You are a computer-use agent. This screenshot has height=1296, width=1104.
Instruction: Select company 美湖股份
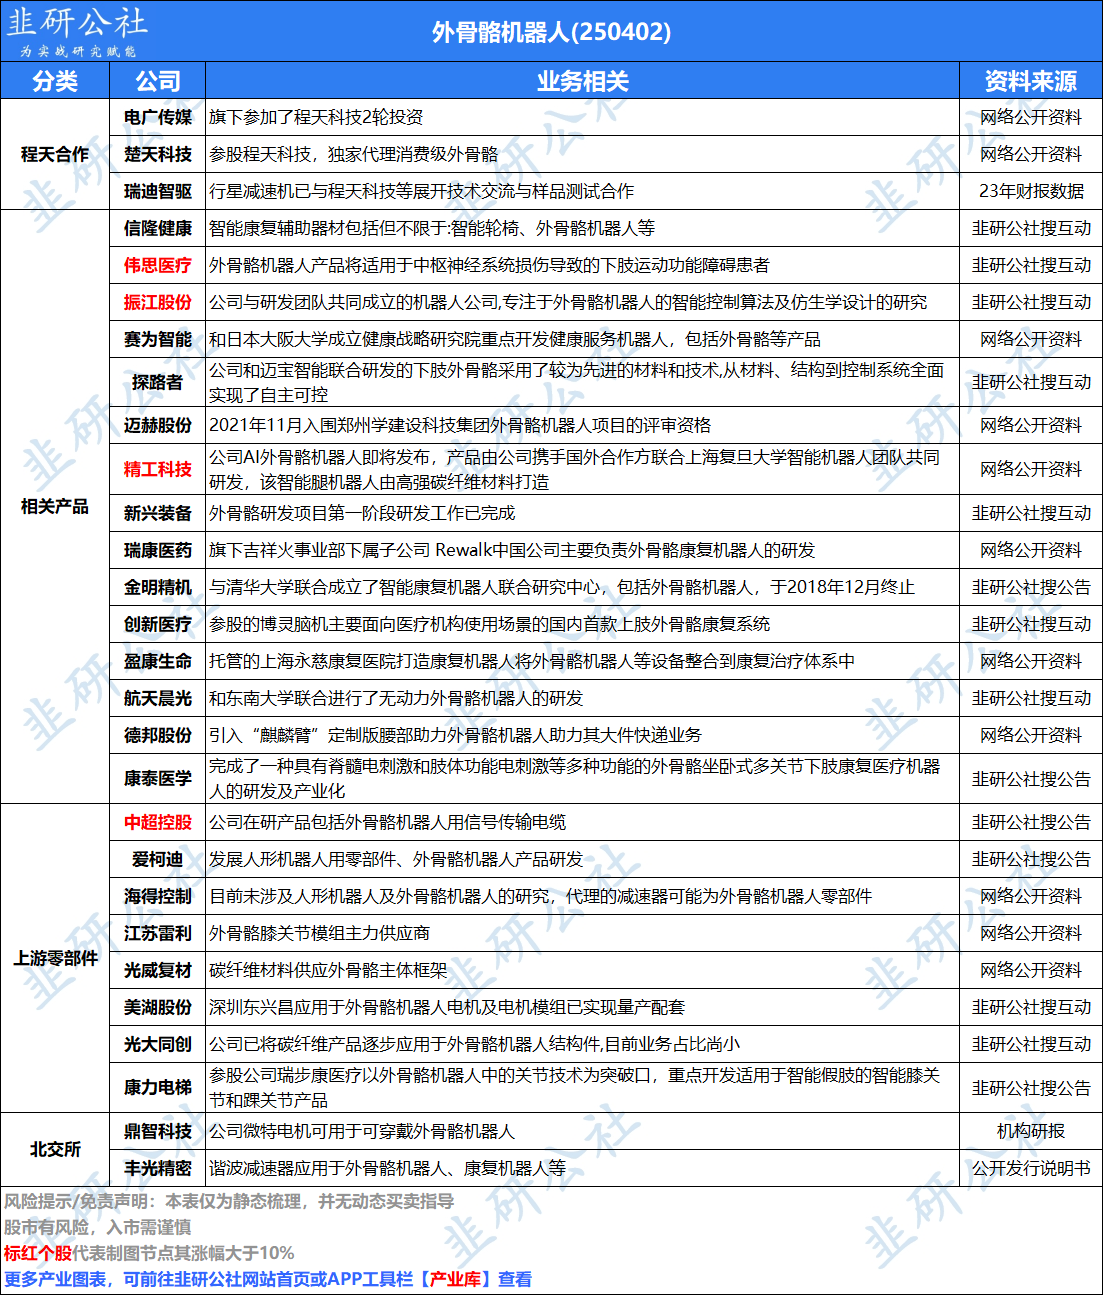158,1007
